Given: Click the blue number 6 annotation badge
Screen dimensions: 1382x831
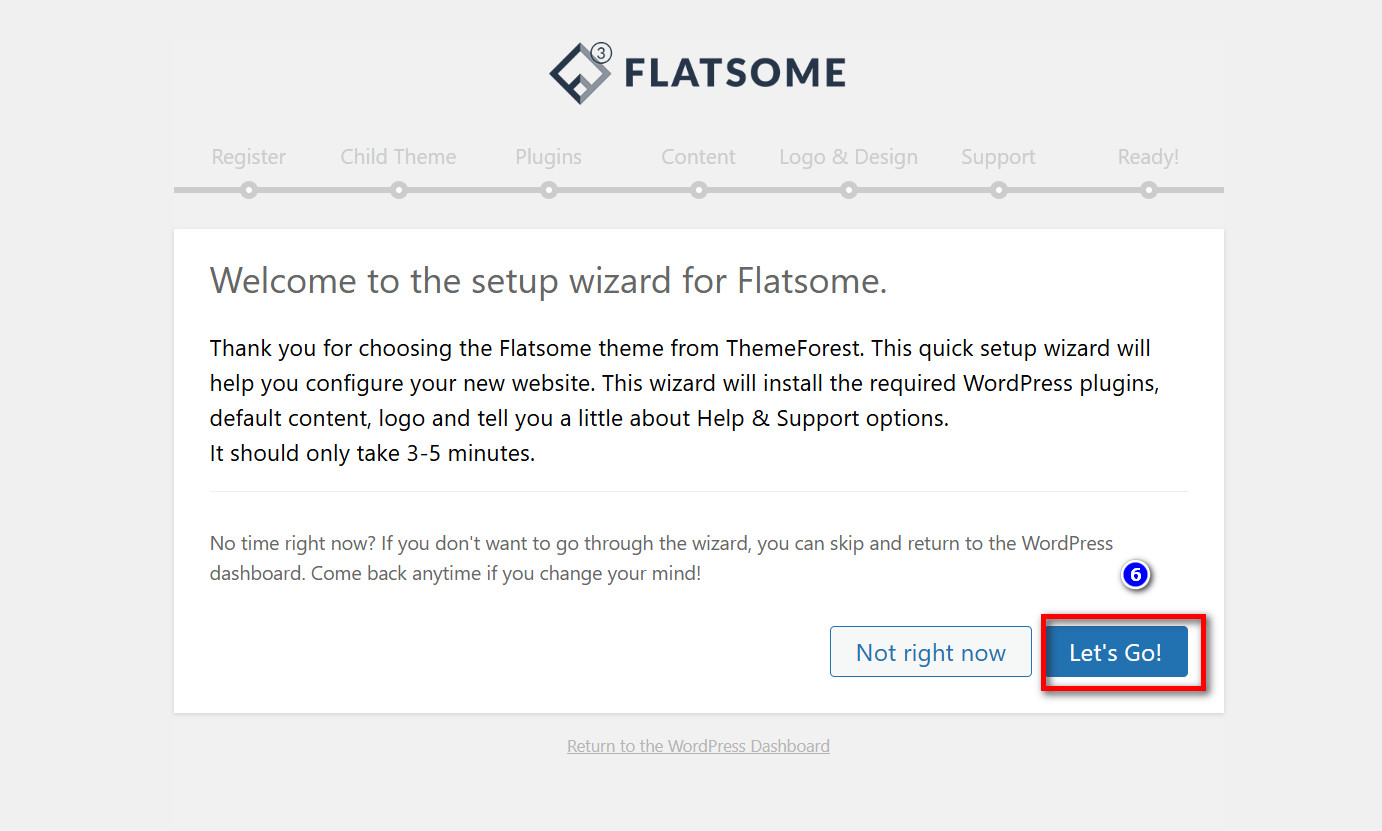Looking at the screenshot, I should (1137, 576).
